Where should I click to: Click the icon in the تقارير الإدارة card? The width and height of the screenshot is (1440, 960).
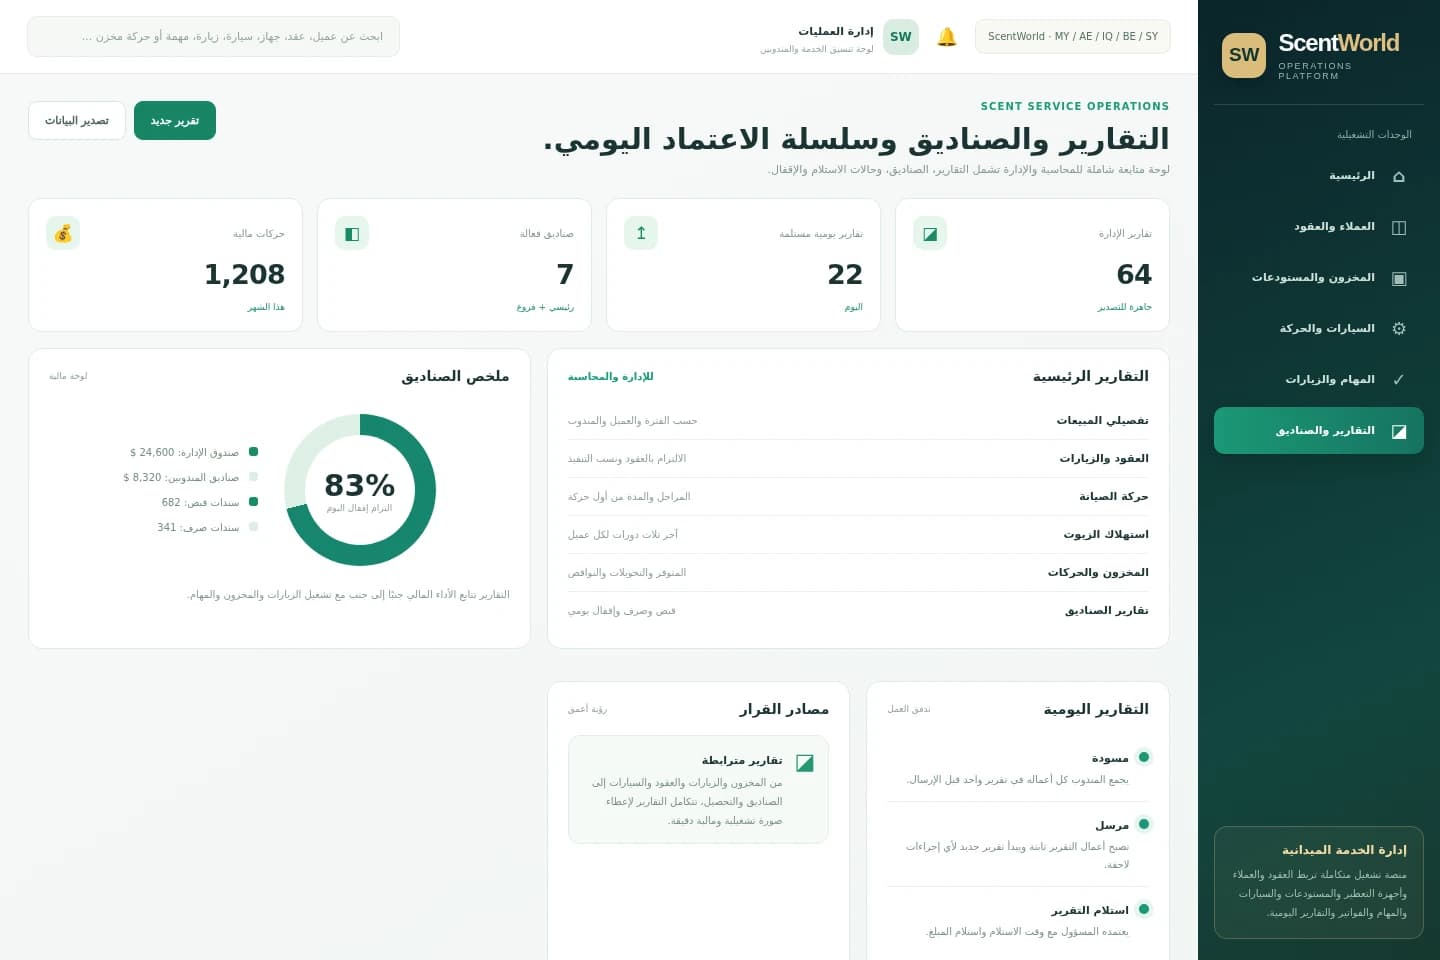930,233
